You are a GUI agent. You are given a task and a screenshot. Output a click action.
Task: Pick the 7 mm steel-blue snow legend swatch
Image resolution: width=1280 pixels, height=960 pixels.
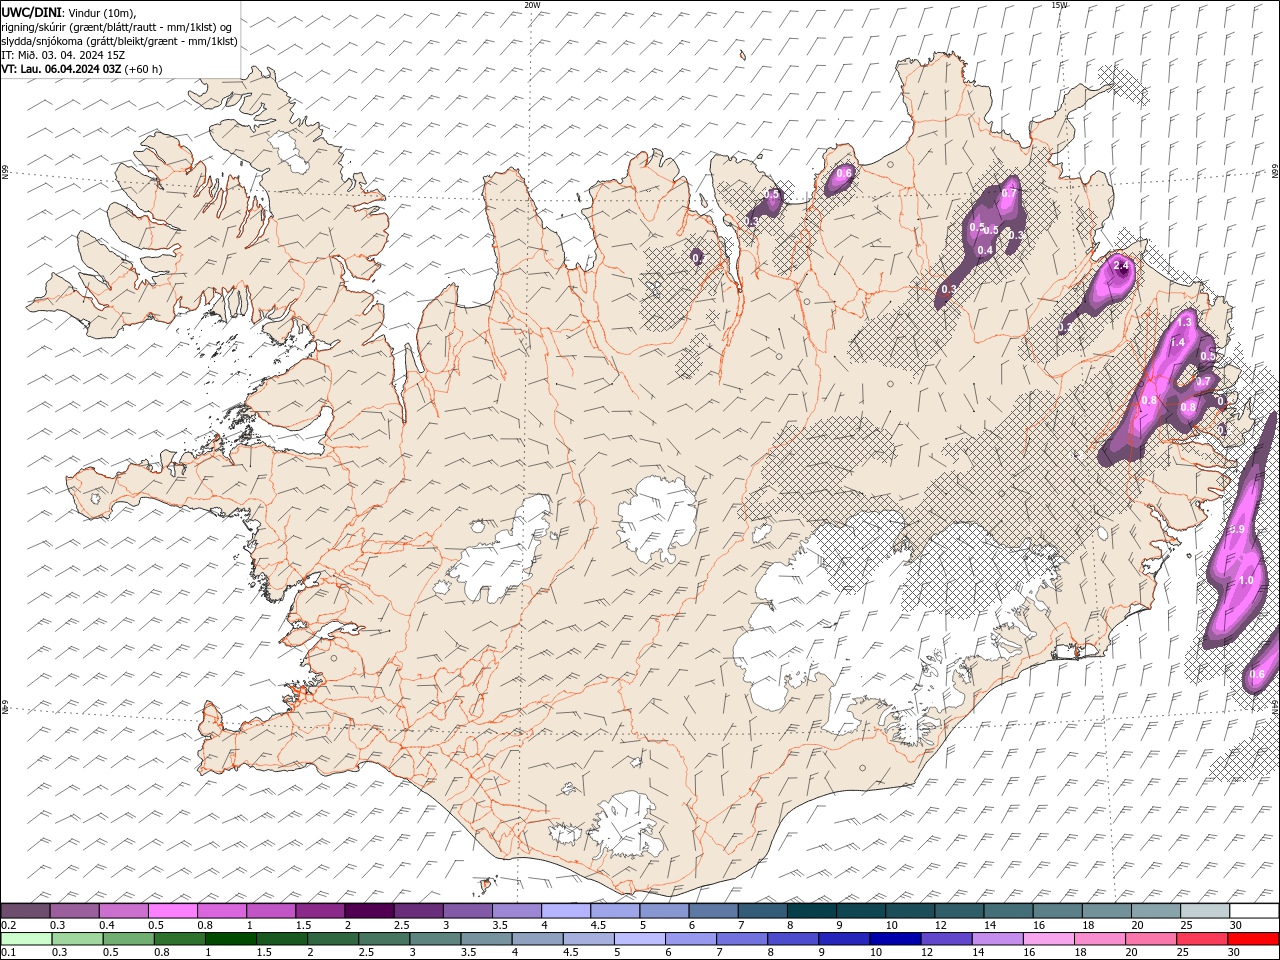pyautogui.click(x=761, y=911)
